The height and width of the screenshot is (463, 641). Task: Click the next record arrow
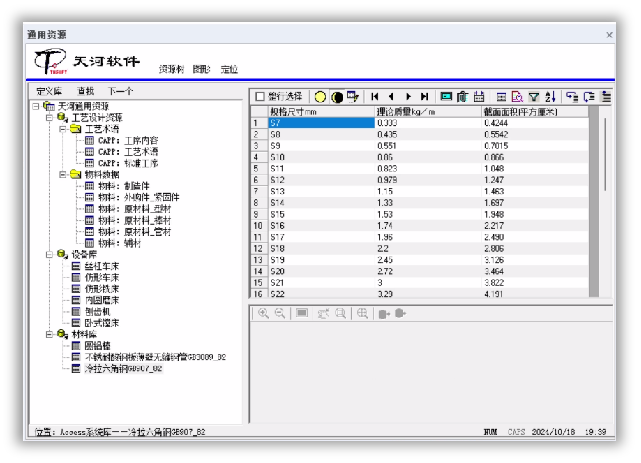(408, 96)
